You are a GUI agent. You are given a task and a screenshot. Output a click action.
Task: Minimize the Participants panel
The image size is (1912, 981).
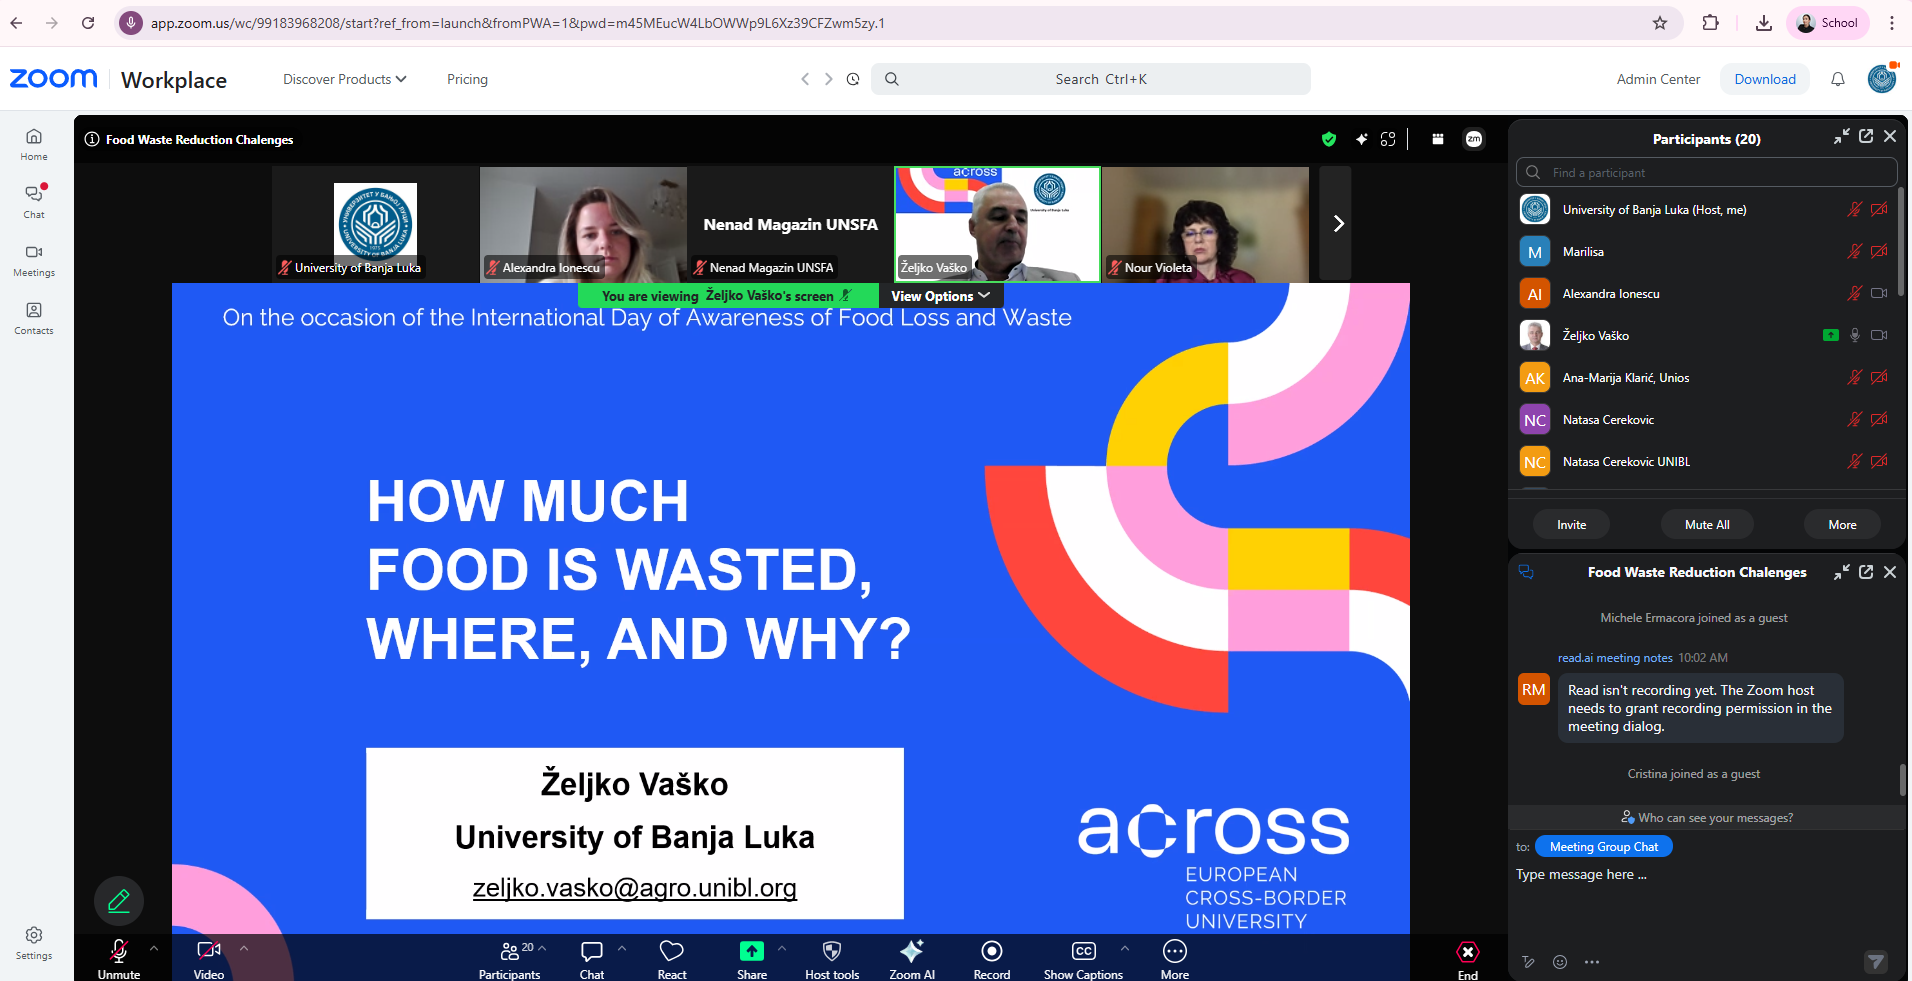click(1841, 136)
